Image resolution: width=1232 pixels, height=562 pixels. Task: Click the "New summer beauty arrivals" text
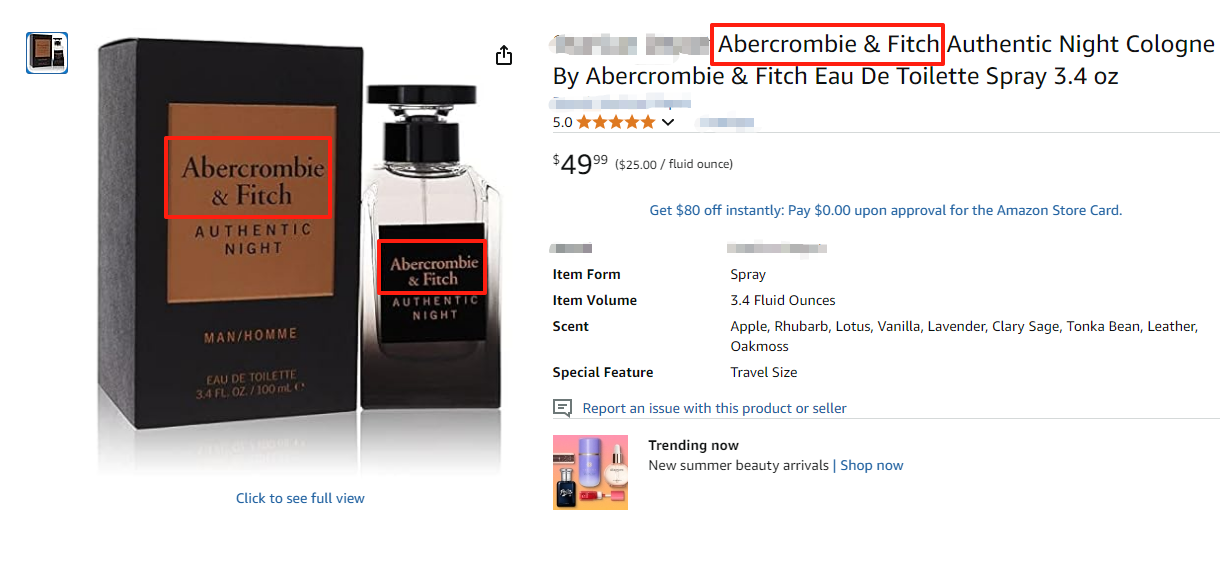click(738, 465)
